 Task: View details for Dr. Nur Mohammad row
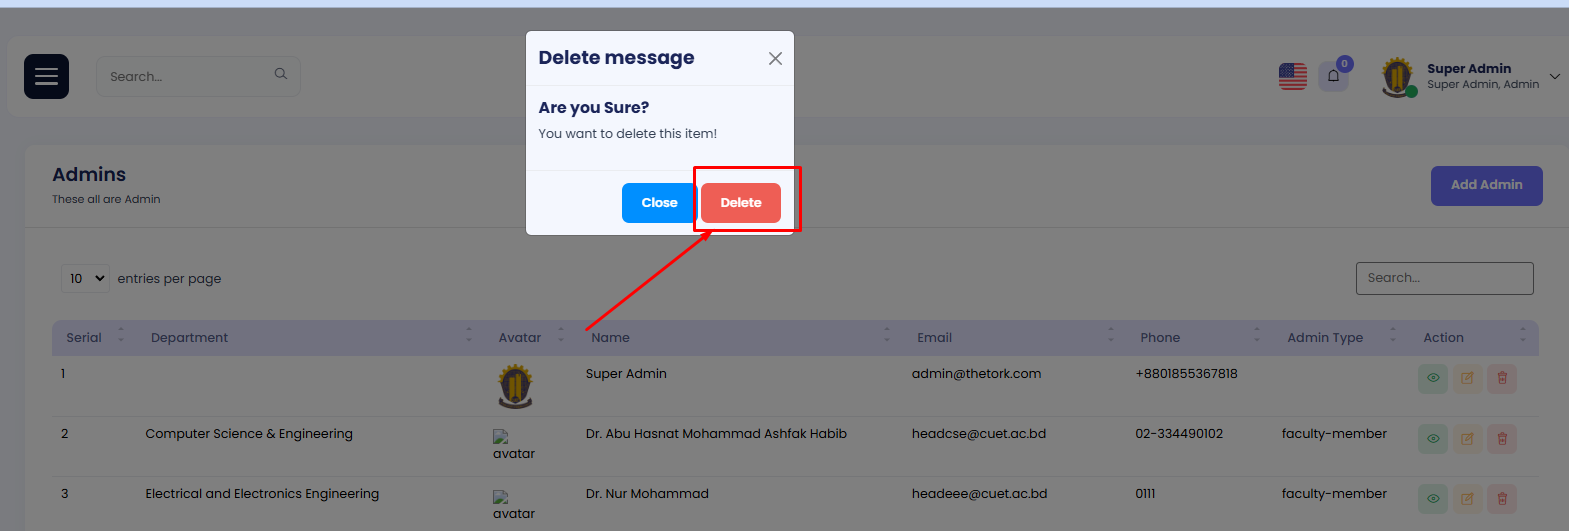click(x=1432, y=499)
